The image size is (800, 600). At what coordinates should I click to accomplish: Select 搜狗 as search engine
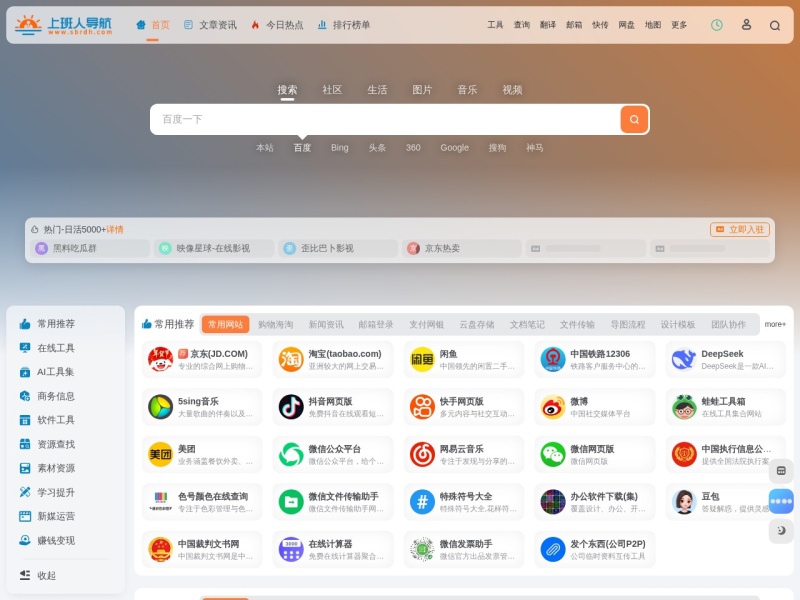(x=497, y=148)
